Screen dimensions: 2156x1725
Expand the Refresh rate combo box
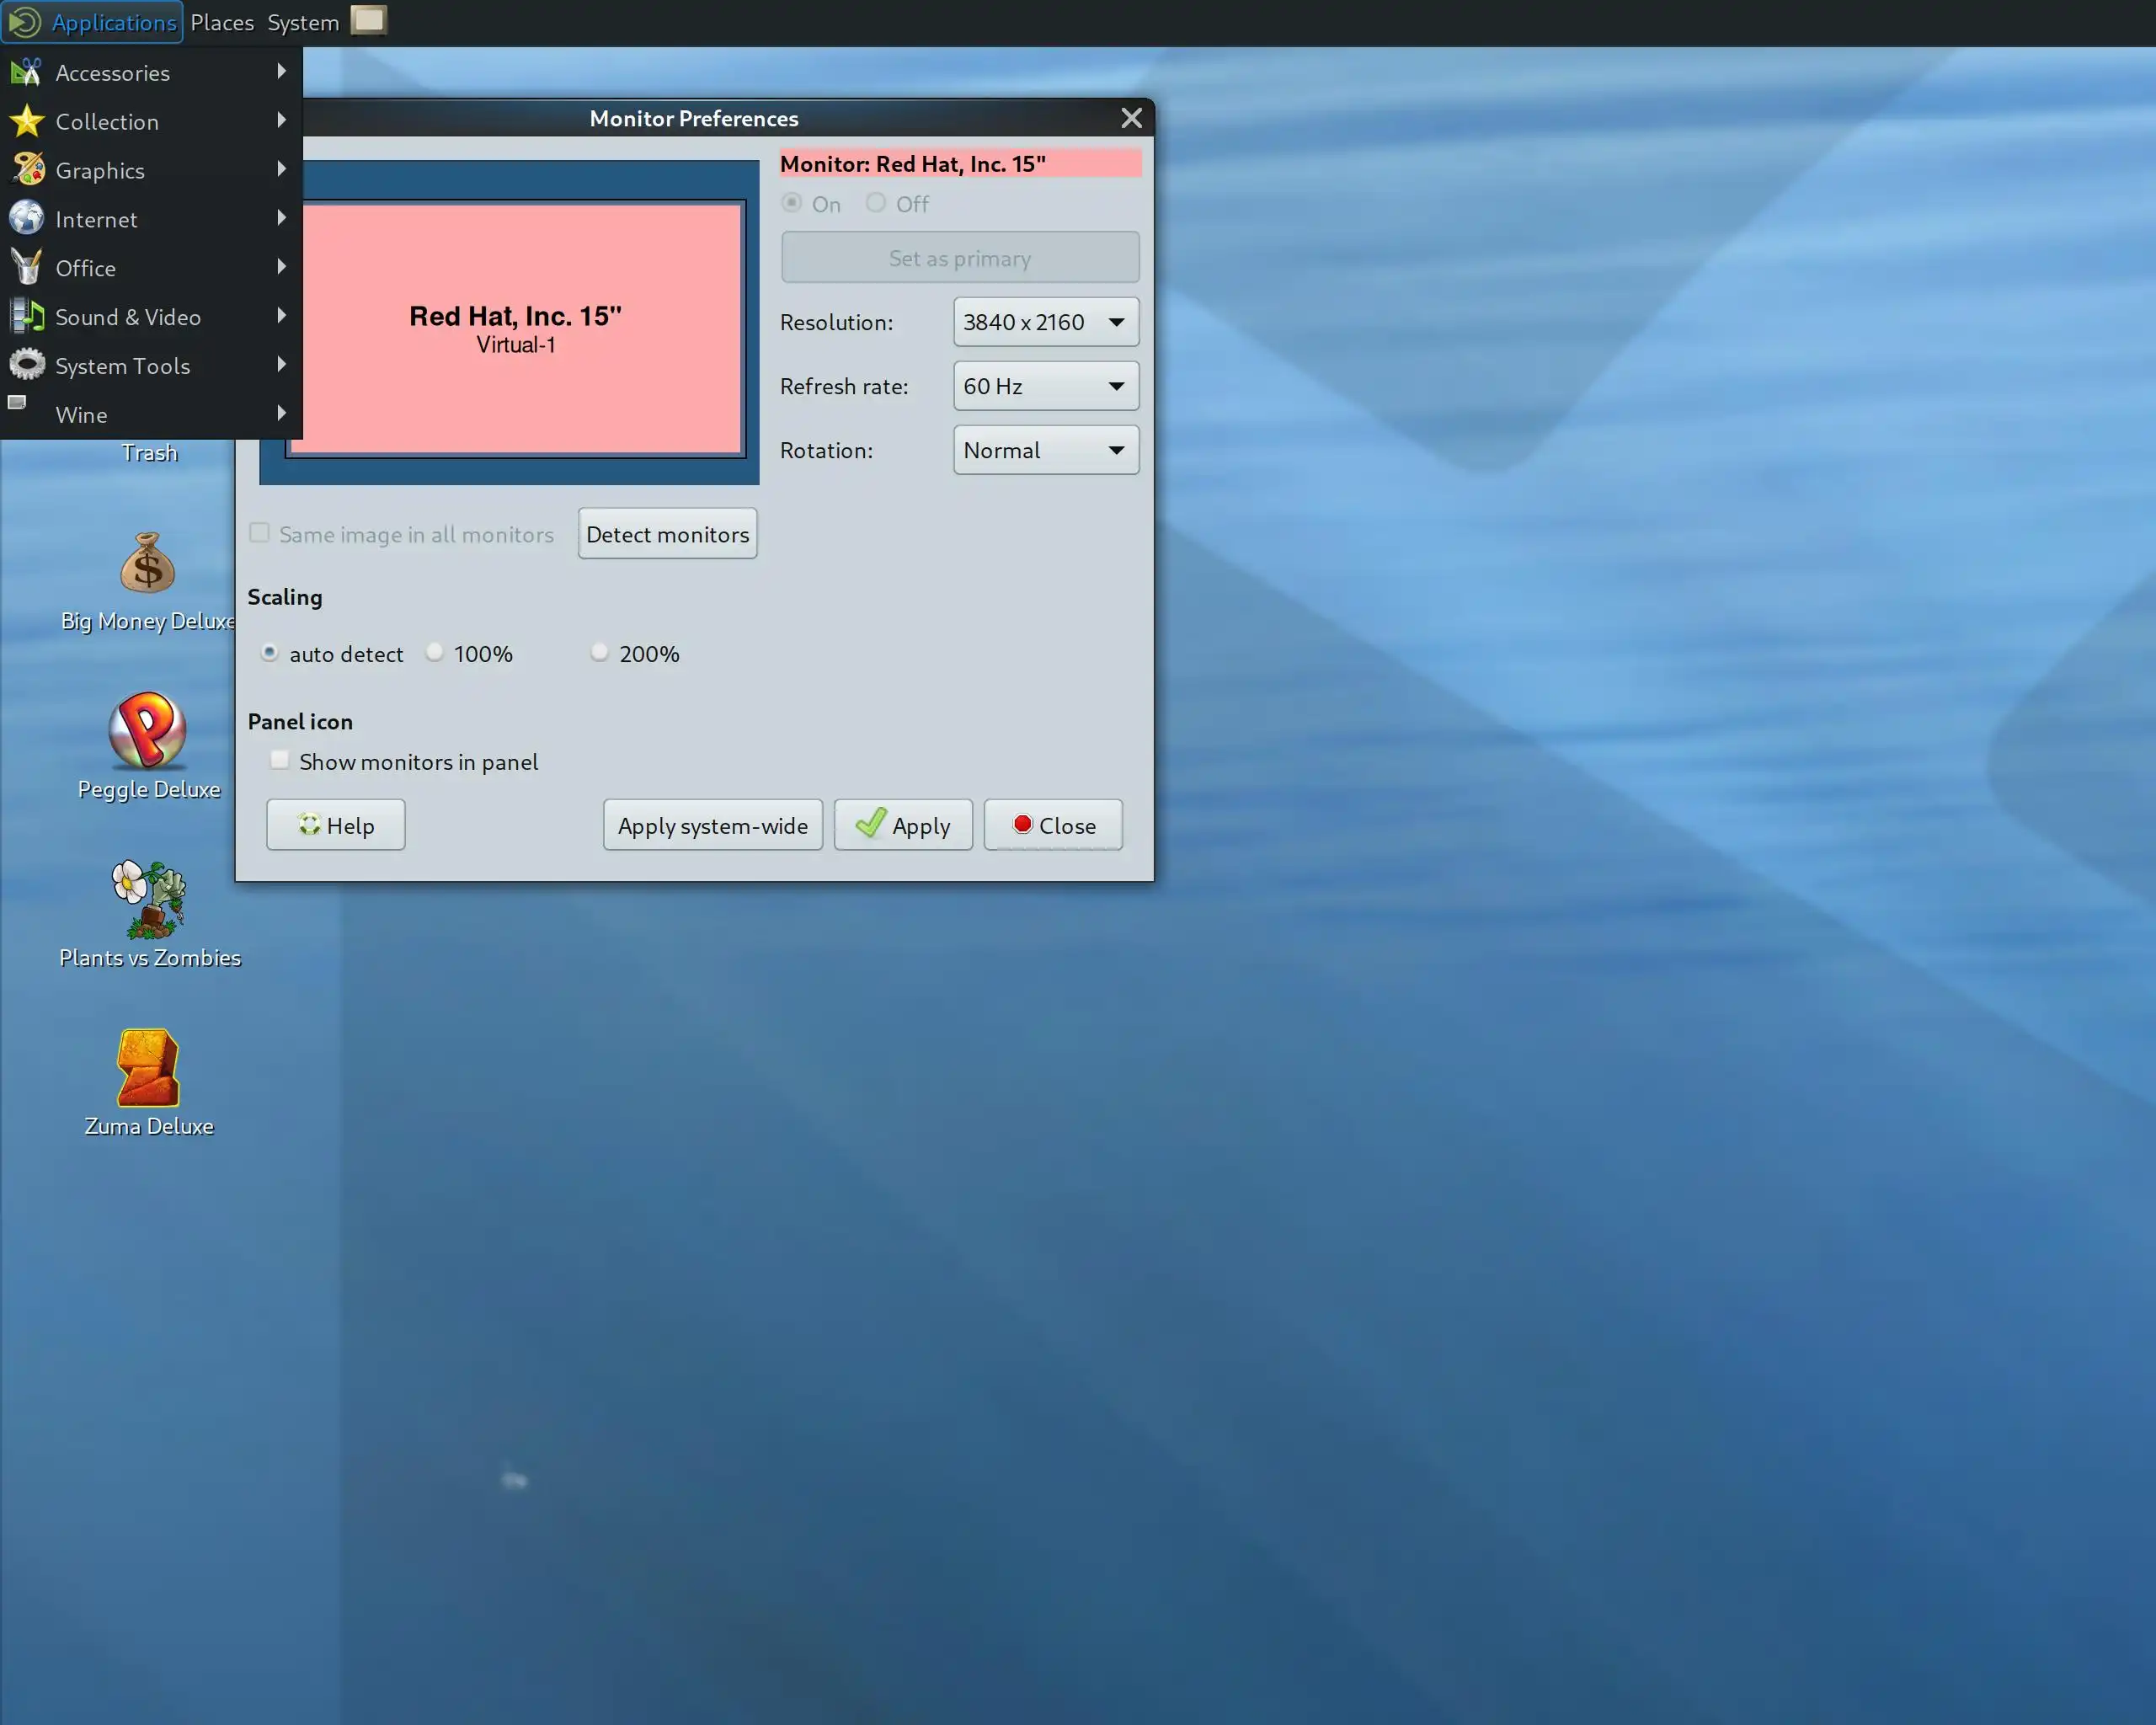[x=1045, y=386]
